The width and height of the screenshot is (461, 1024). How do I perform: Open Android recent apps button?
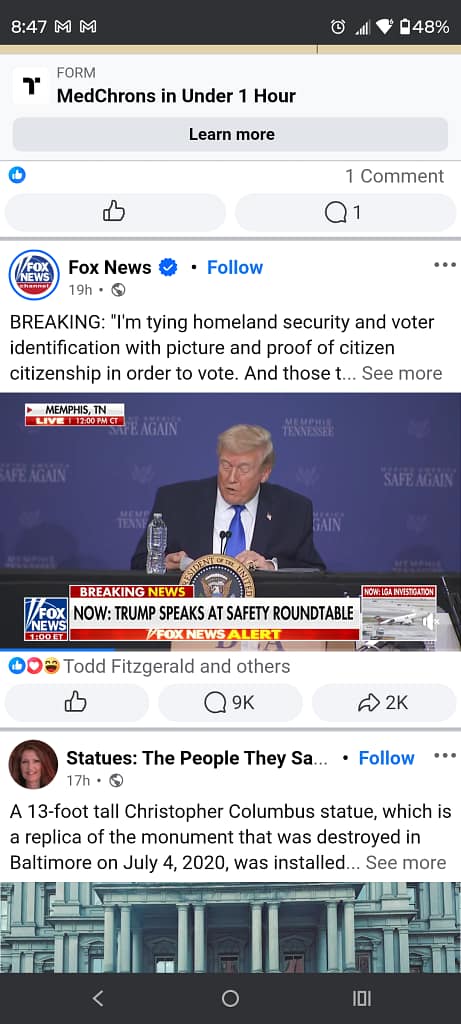click(x=362, y=998)
